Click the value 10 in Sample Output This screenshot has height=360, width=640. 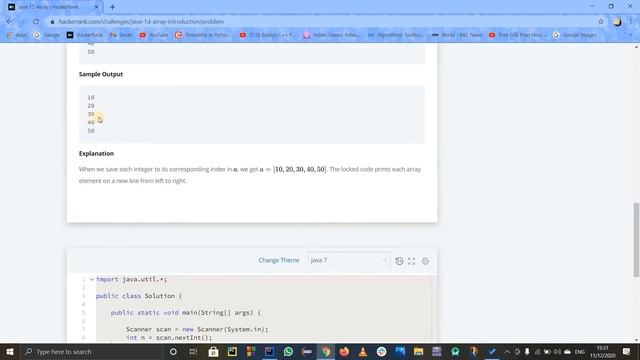click(91, 98)
